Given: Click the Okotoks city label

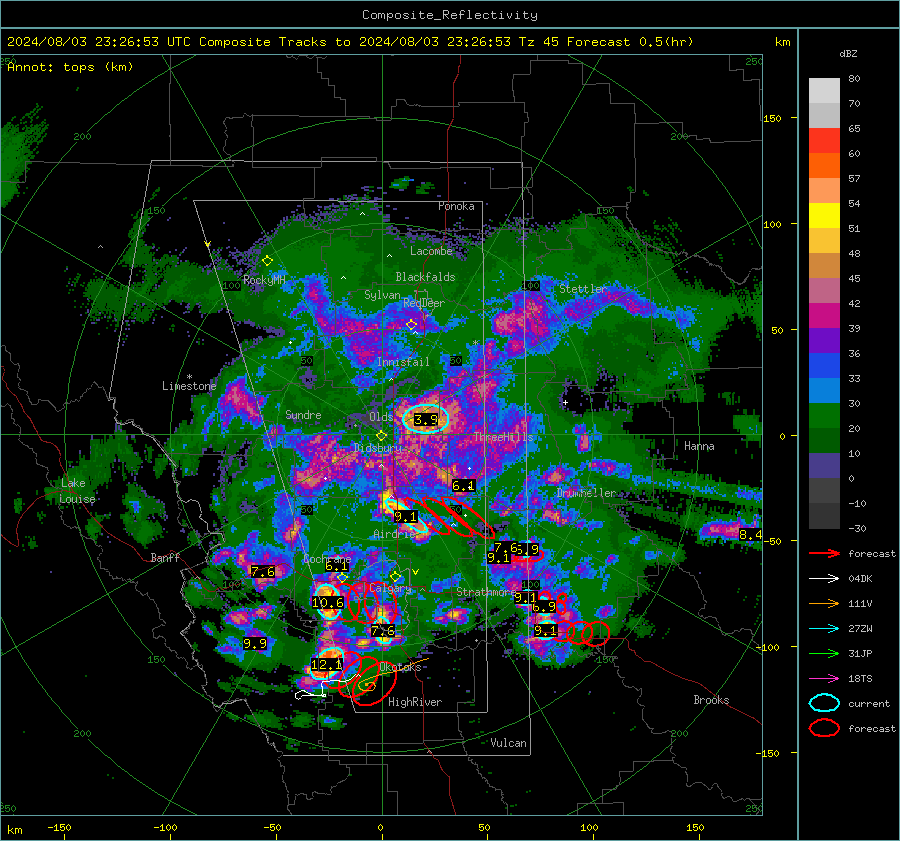Looking at the screenshot, I should [400, 667].
